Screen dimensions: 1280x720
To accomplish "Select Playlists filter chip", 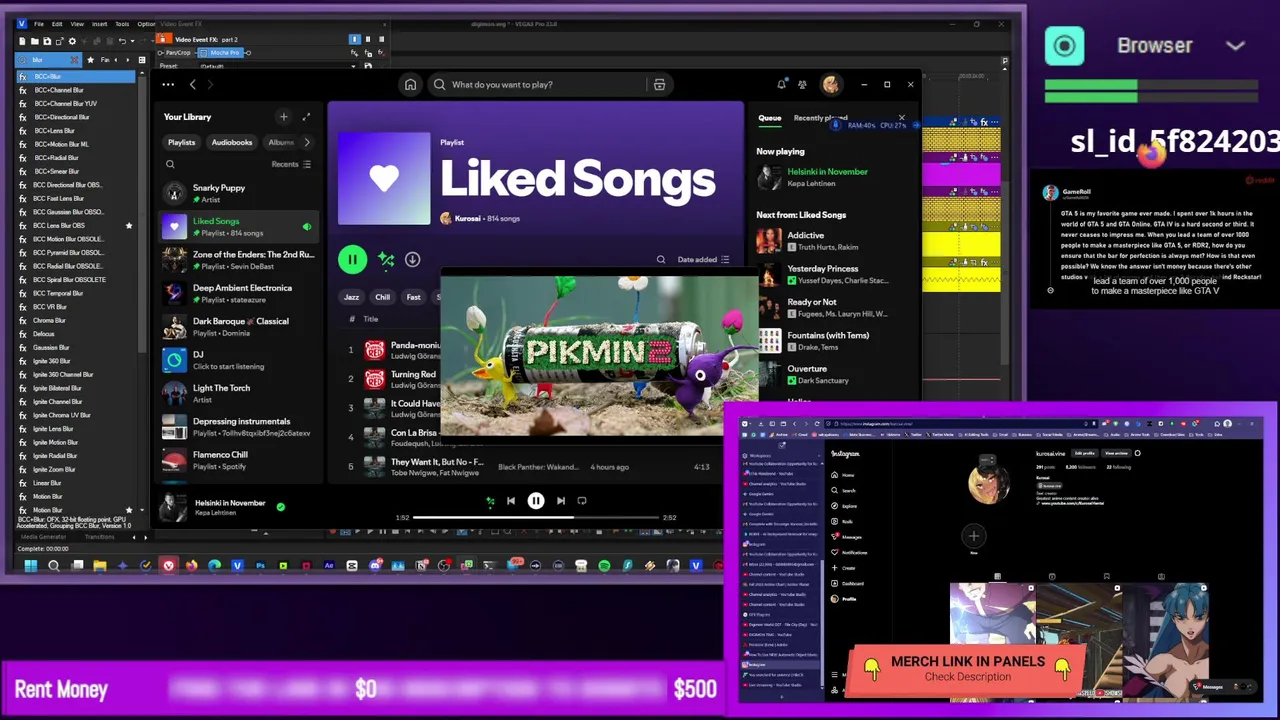I will tap(182, 142).
